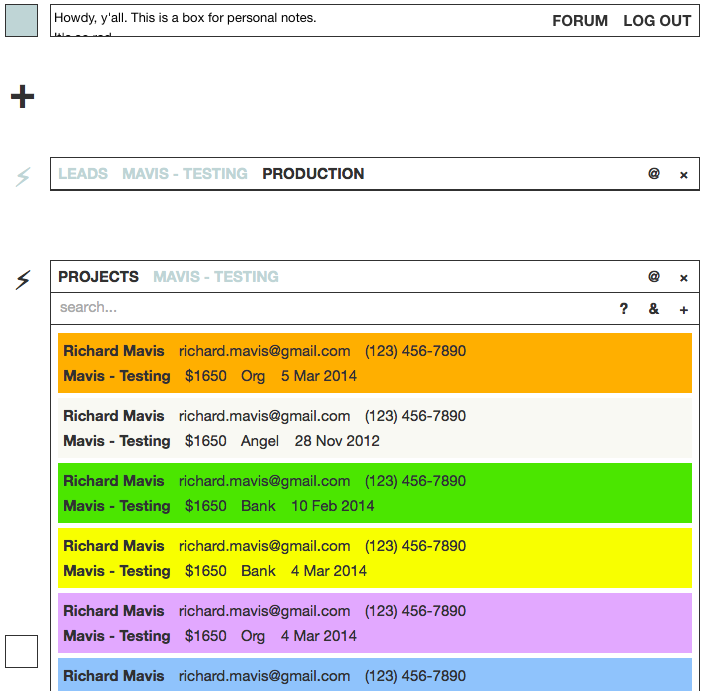
Task: Select the LEADS tab
Action: (83, 174)
